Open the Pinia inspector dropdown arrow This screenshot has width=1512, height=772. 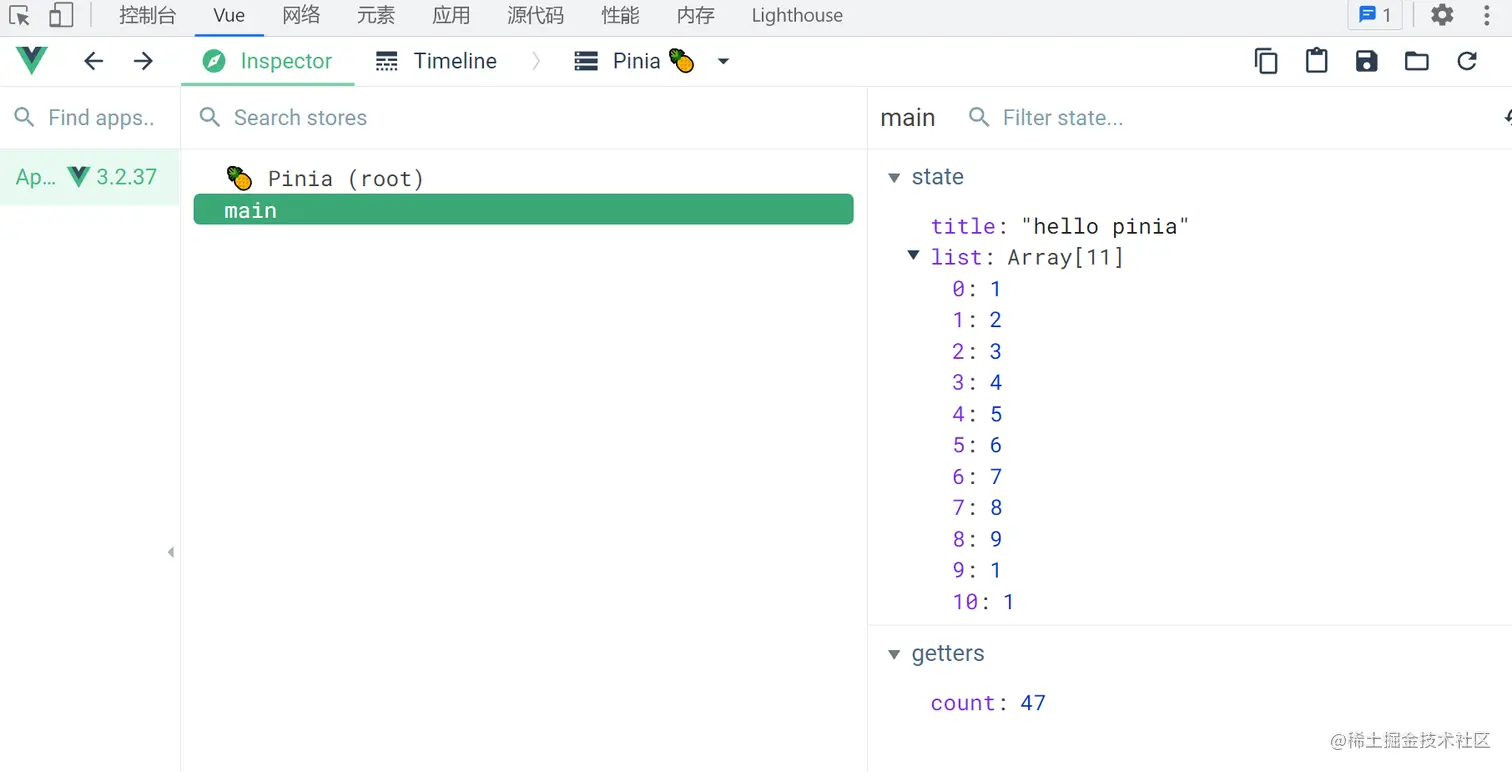(x=724, y=61)
